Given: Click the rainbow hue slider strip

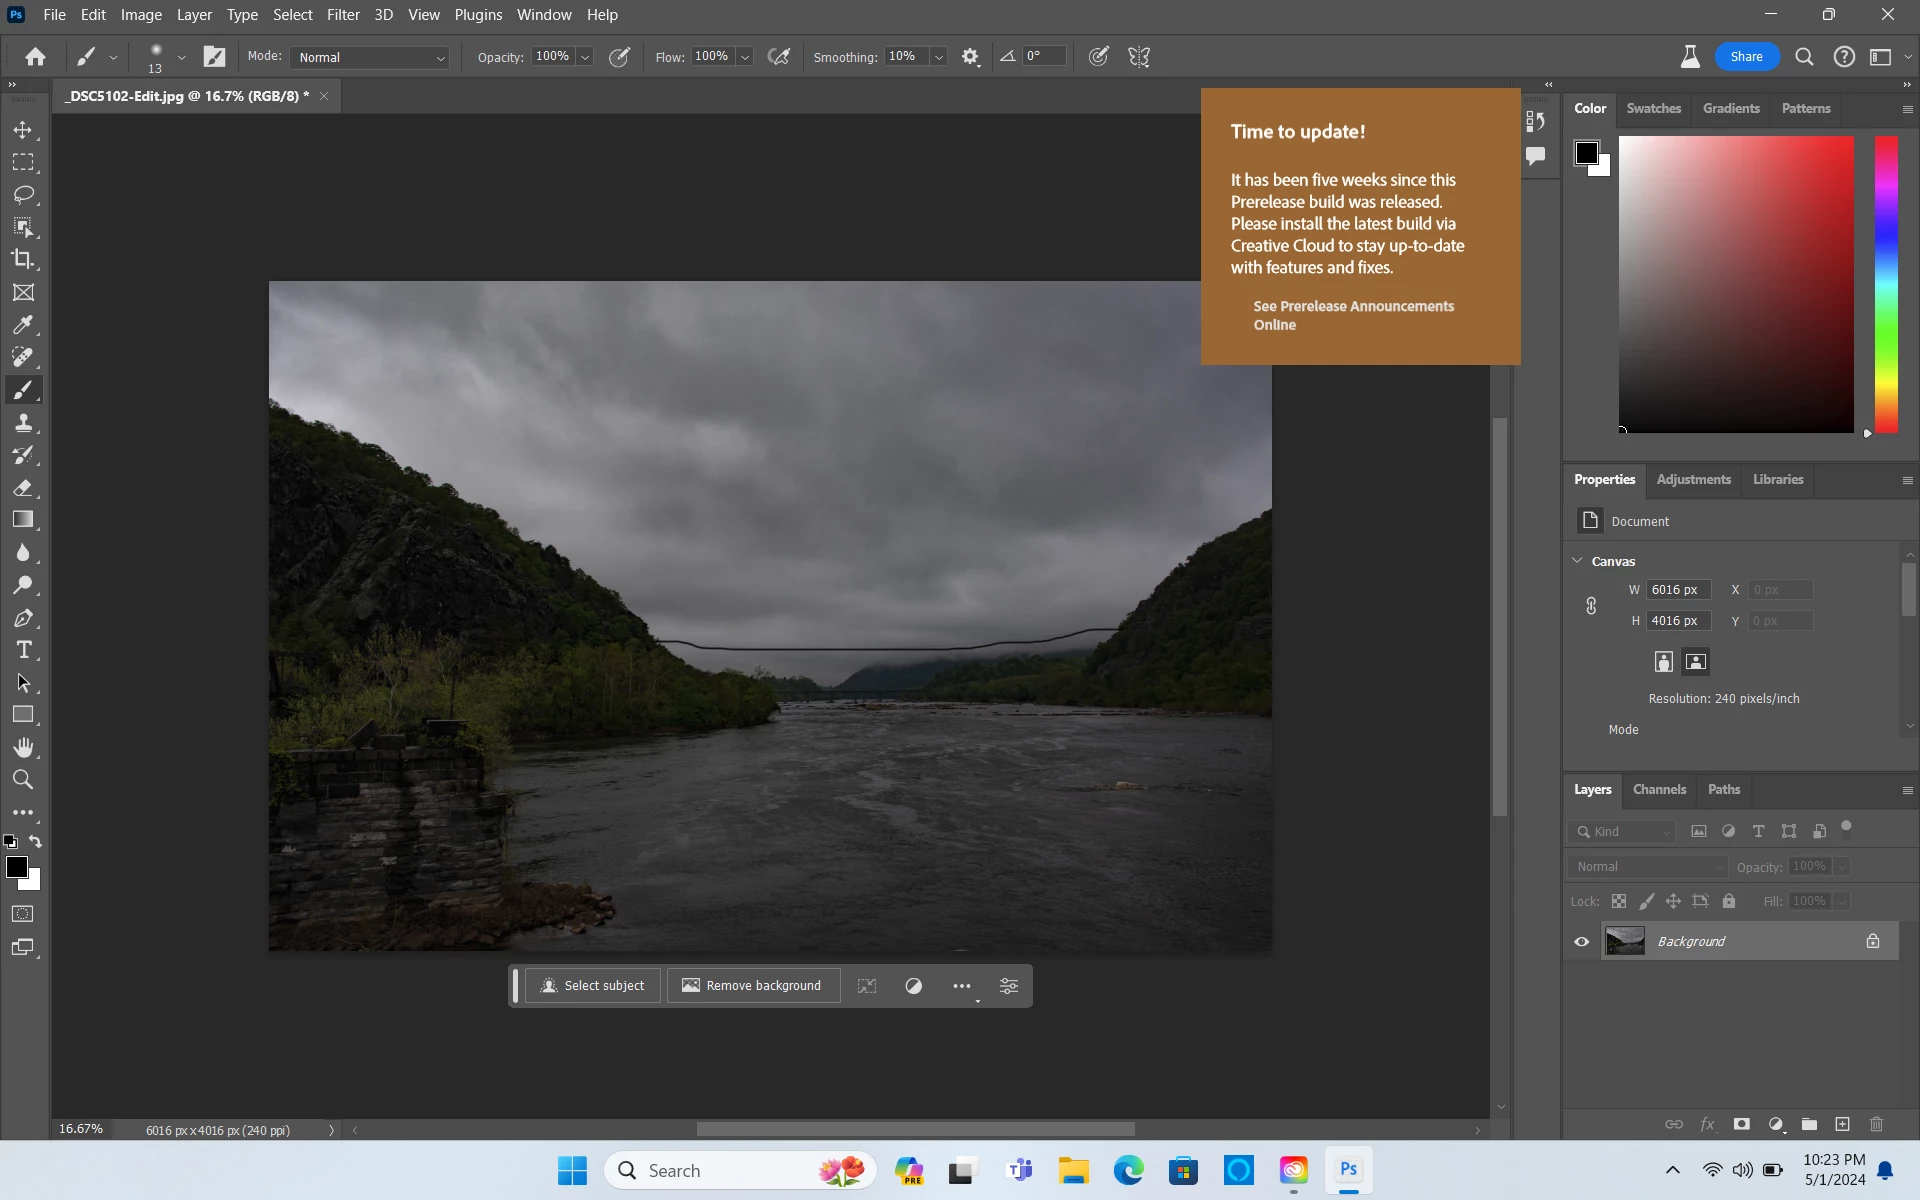Looking at the screenshot, I should (x=1886, y=285).
